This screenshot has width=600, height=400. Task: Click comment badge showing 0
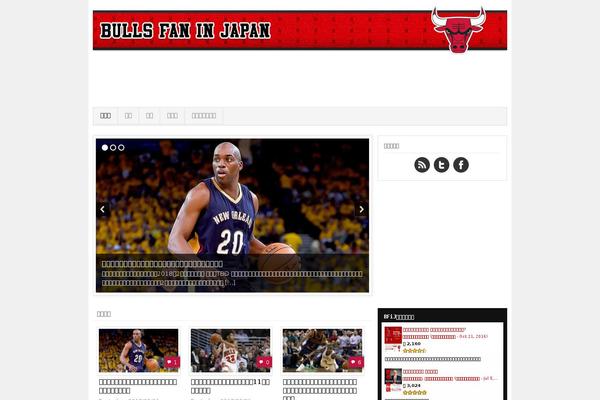click(264, 362)
